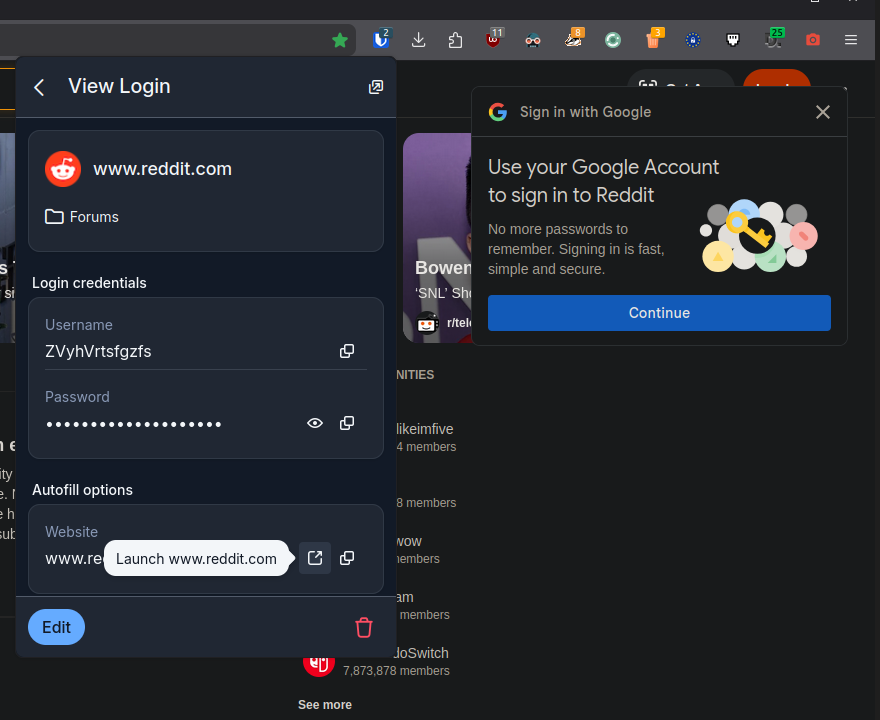The width and height of the screenshot is (880, 720).
Task: Copy the password
Action: (x=347, y=423)
